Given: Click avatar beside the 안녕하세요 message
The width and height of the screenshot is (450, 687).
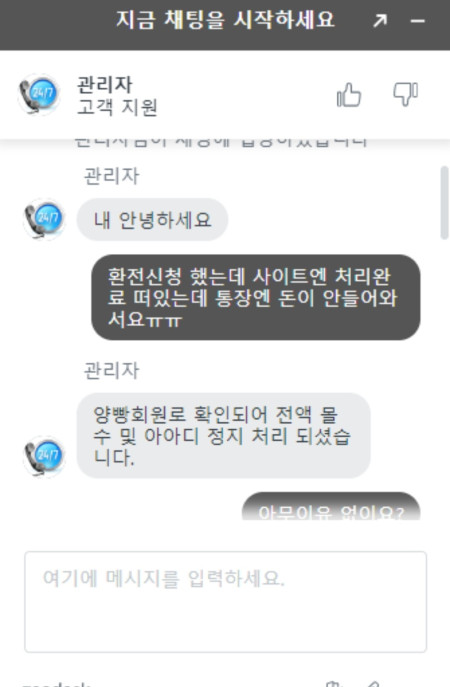Looking at the screenshot, I should click(x=44, y=219).
